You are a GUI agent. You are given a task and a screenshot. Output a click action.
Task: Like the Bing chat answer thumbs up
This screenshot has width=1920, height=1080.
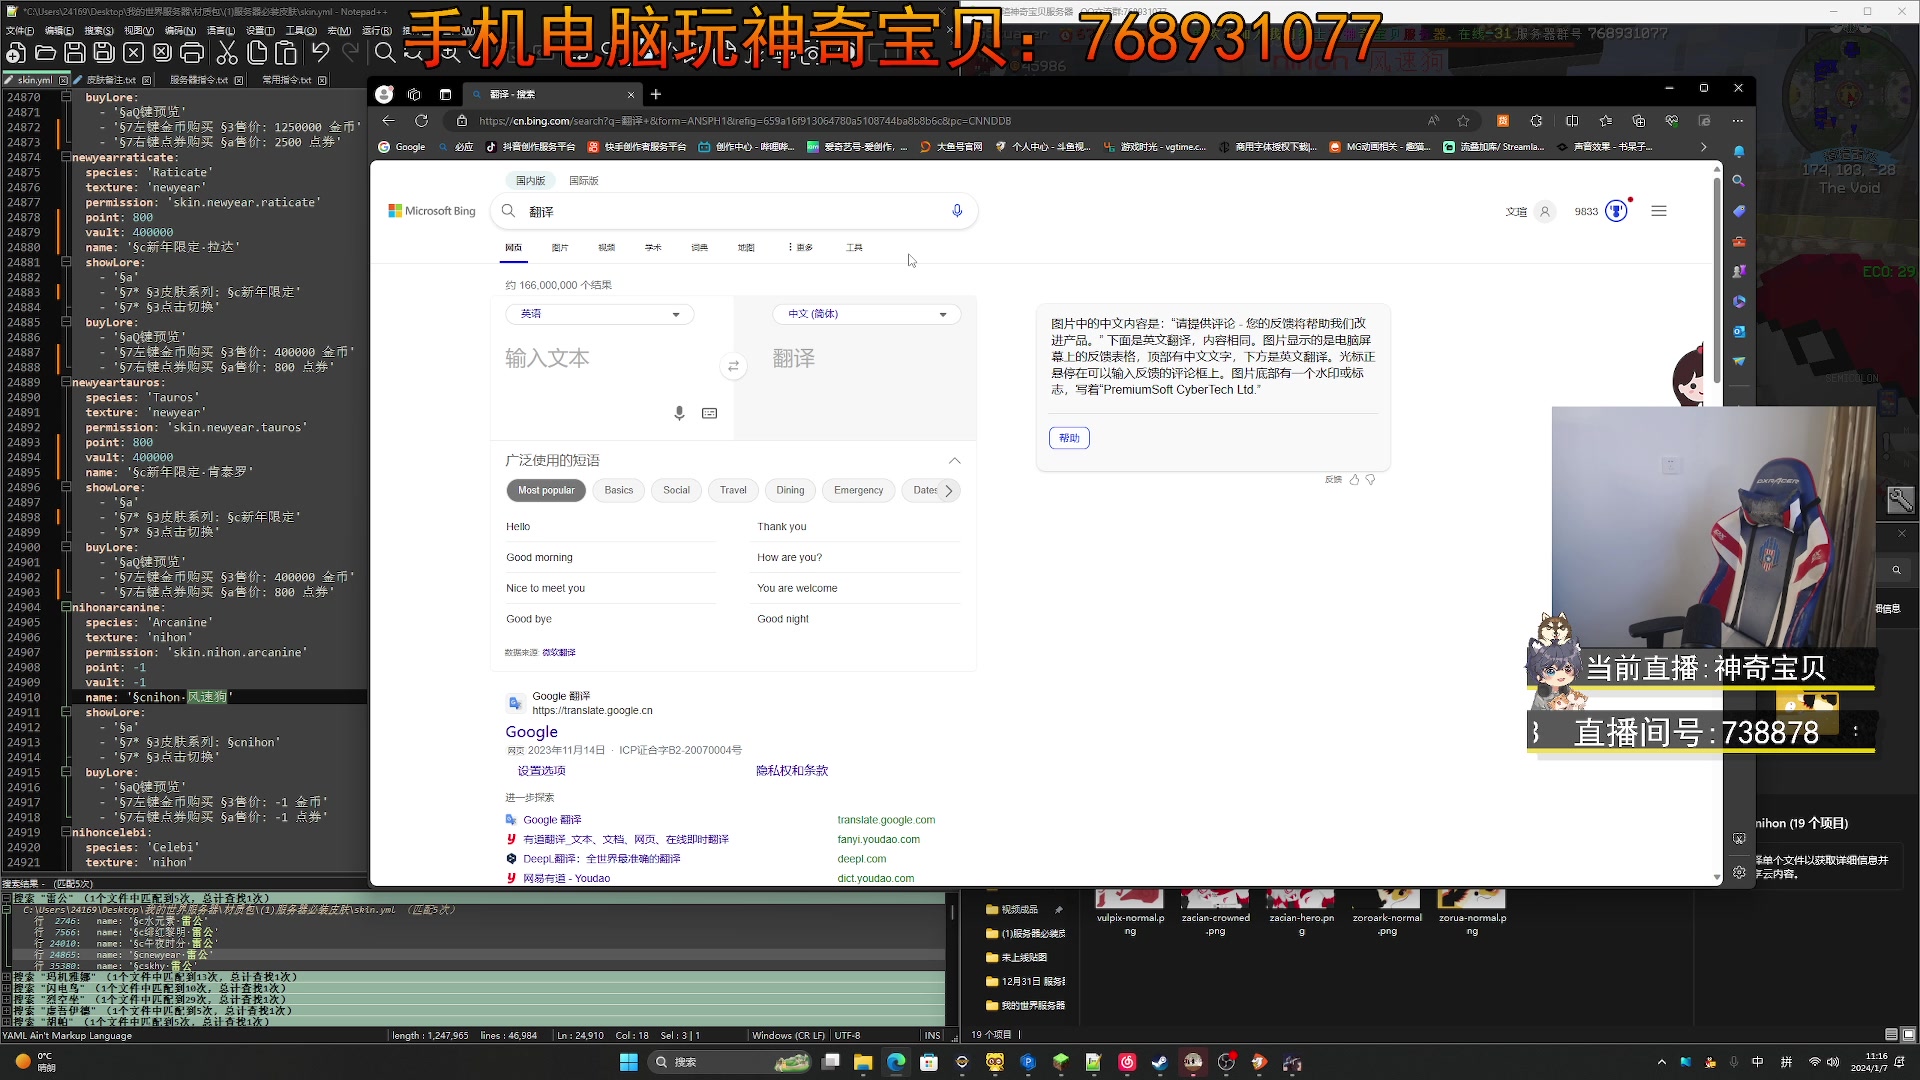tap(1354, 480)
